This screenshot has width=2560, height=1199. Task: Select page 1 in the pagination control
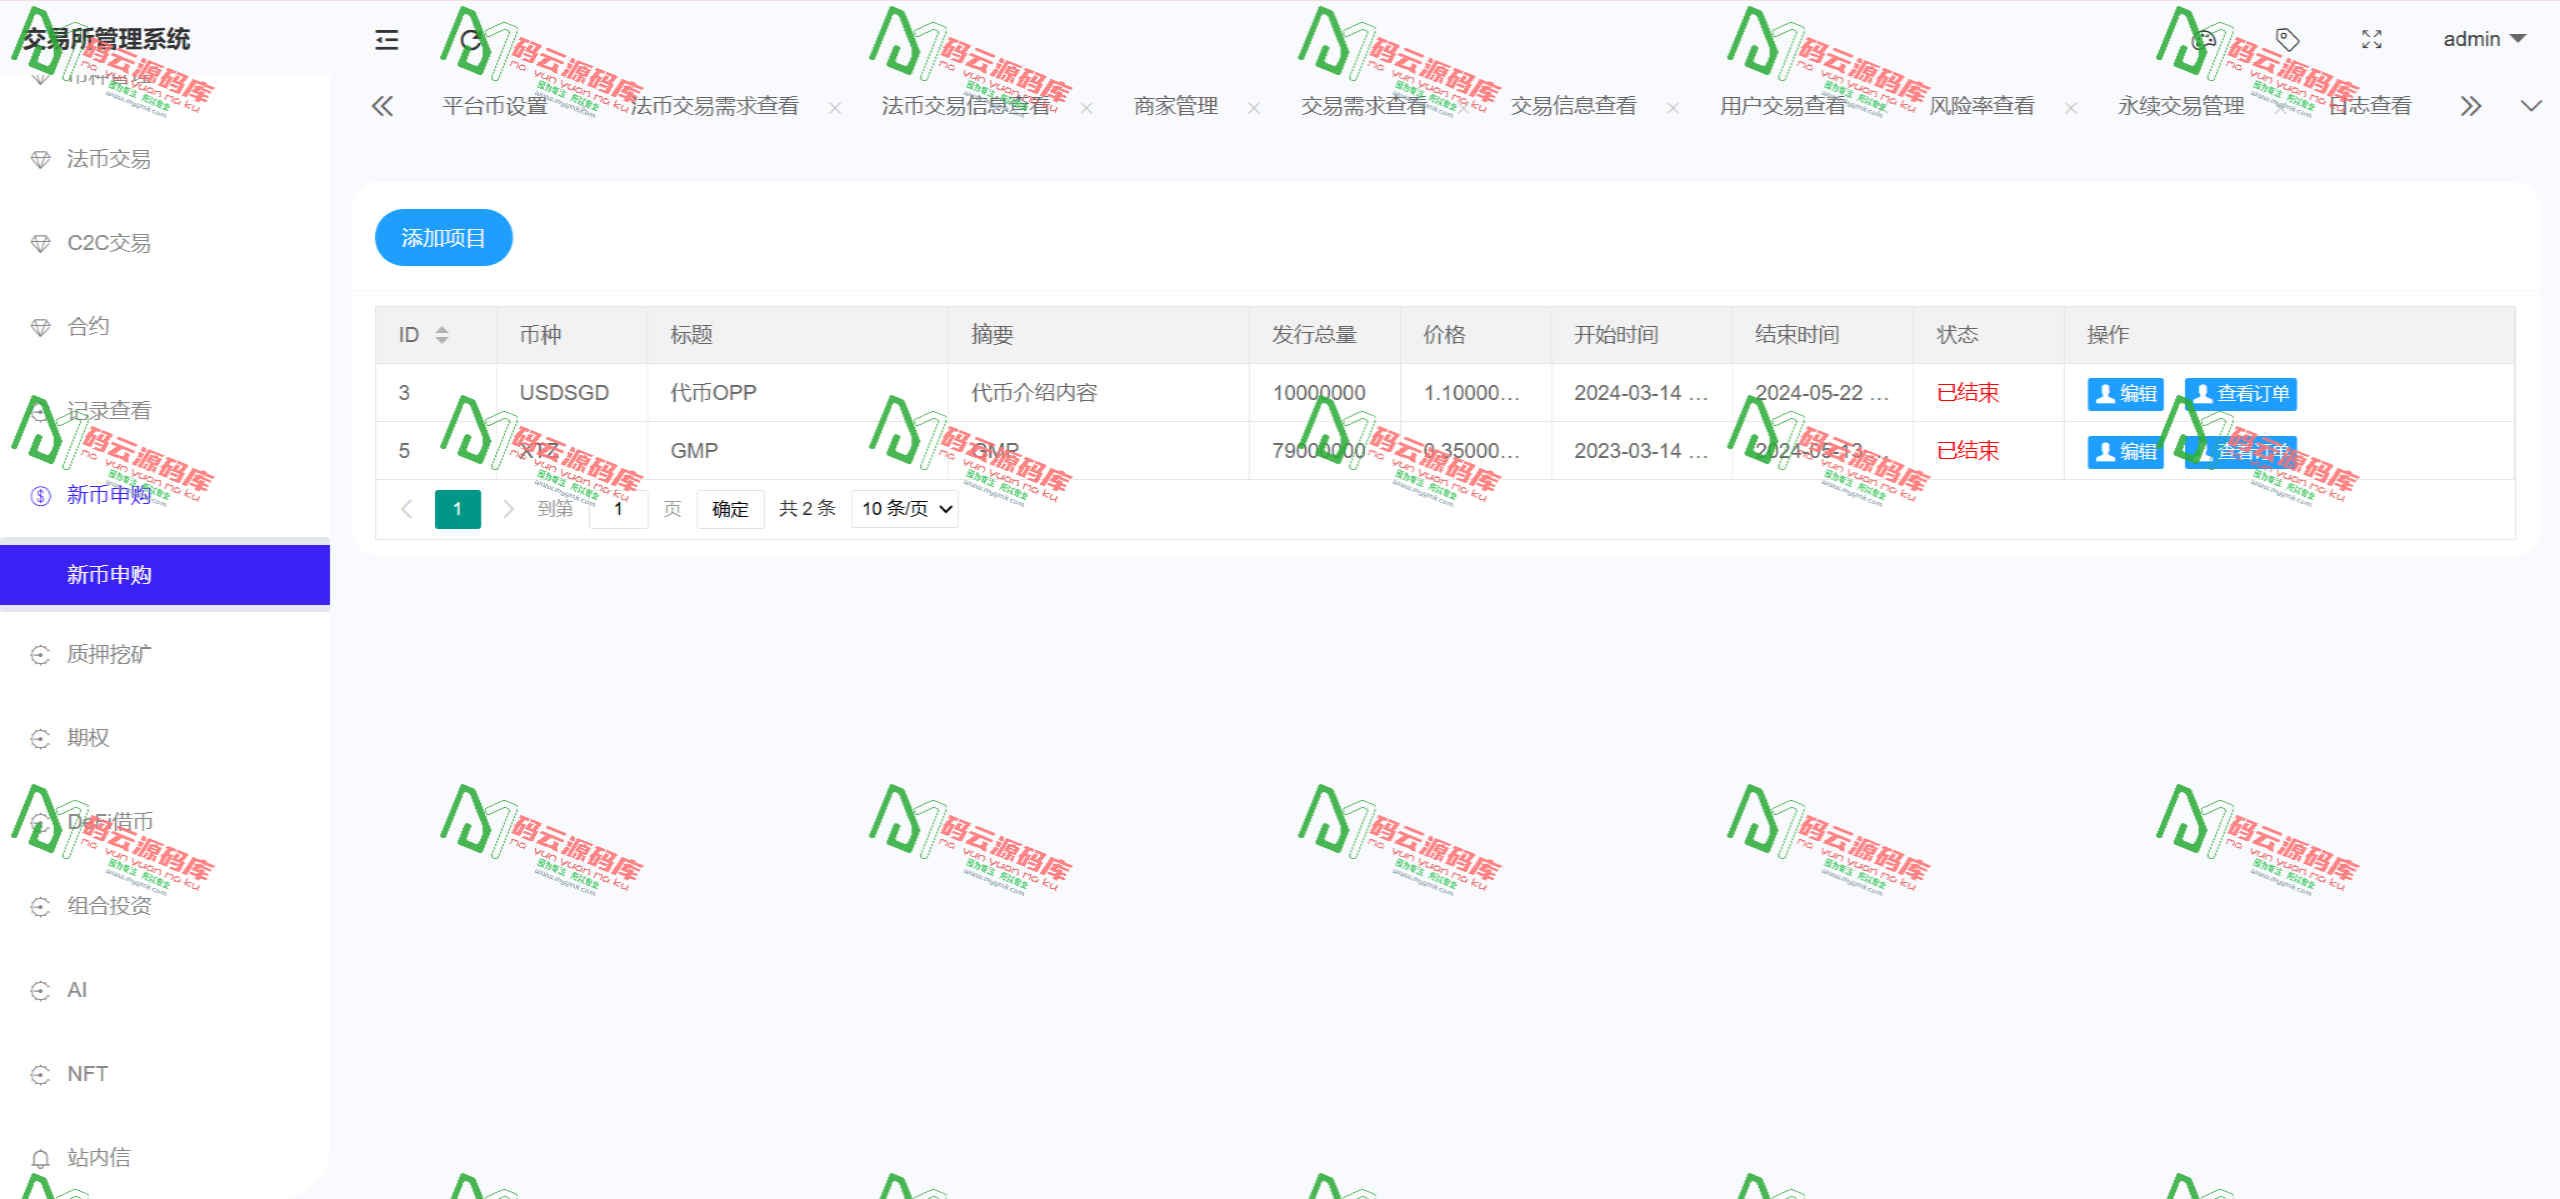[457, 509]
